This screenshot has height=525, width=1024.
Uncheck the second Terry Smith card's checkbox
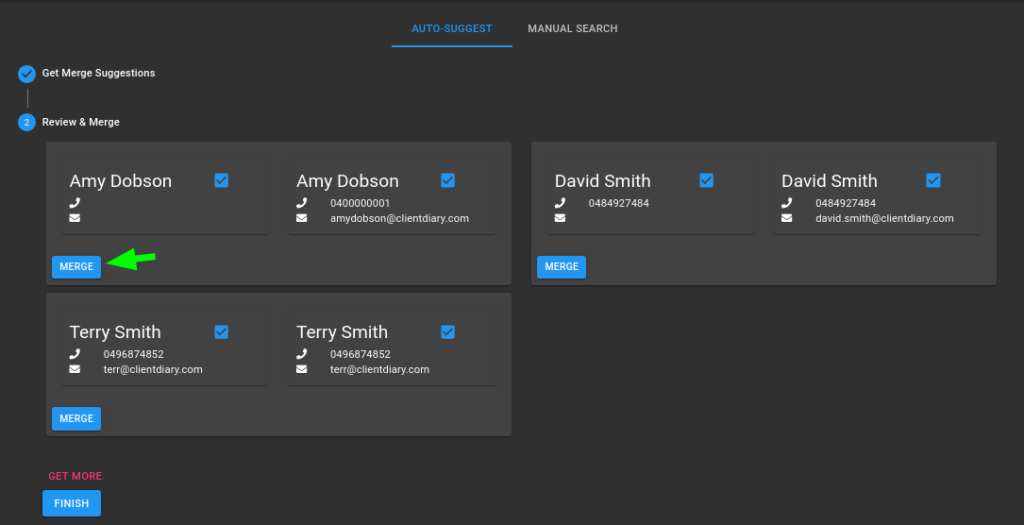tap(448, 332)
